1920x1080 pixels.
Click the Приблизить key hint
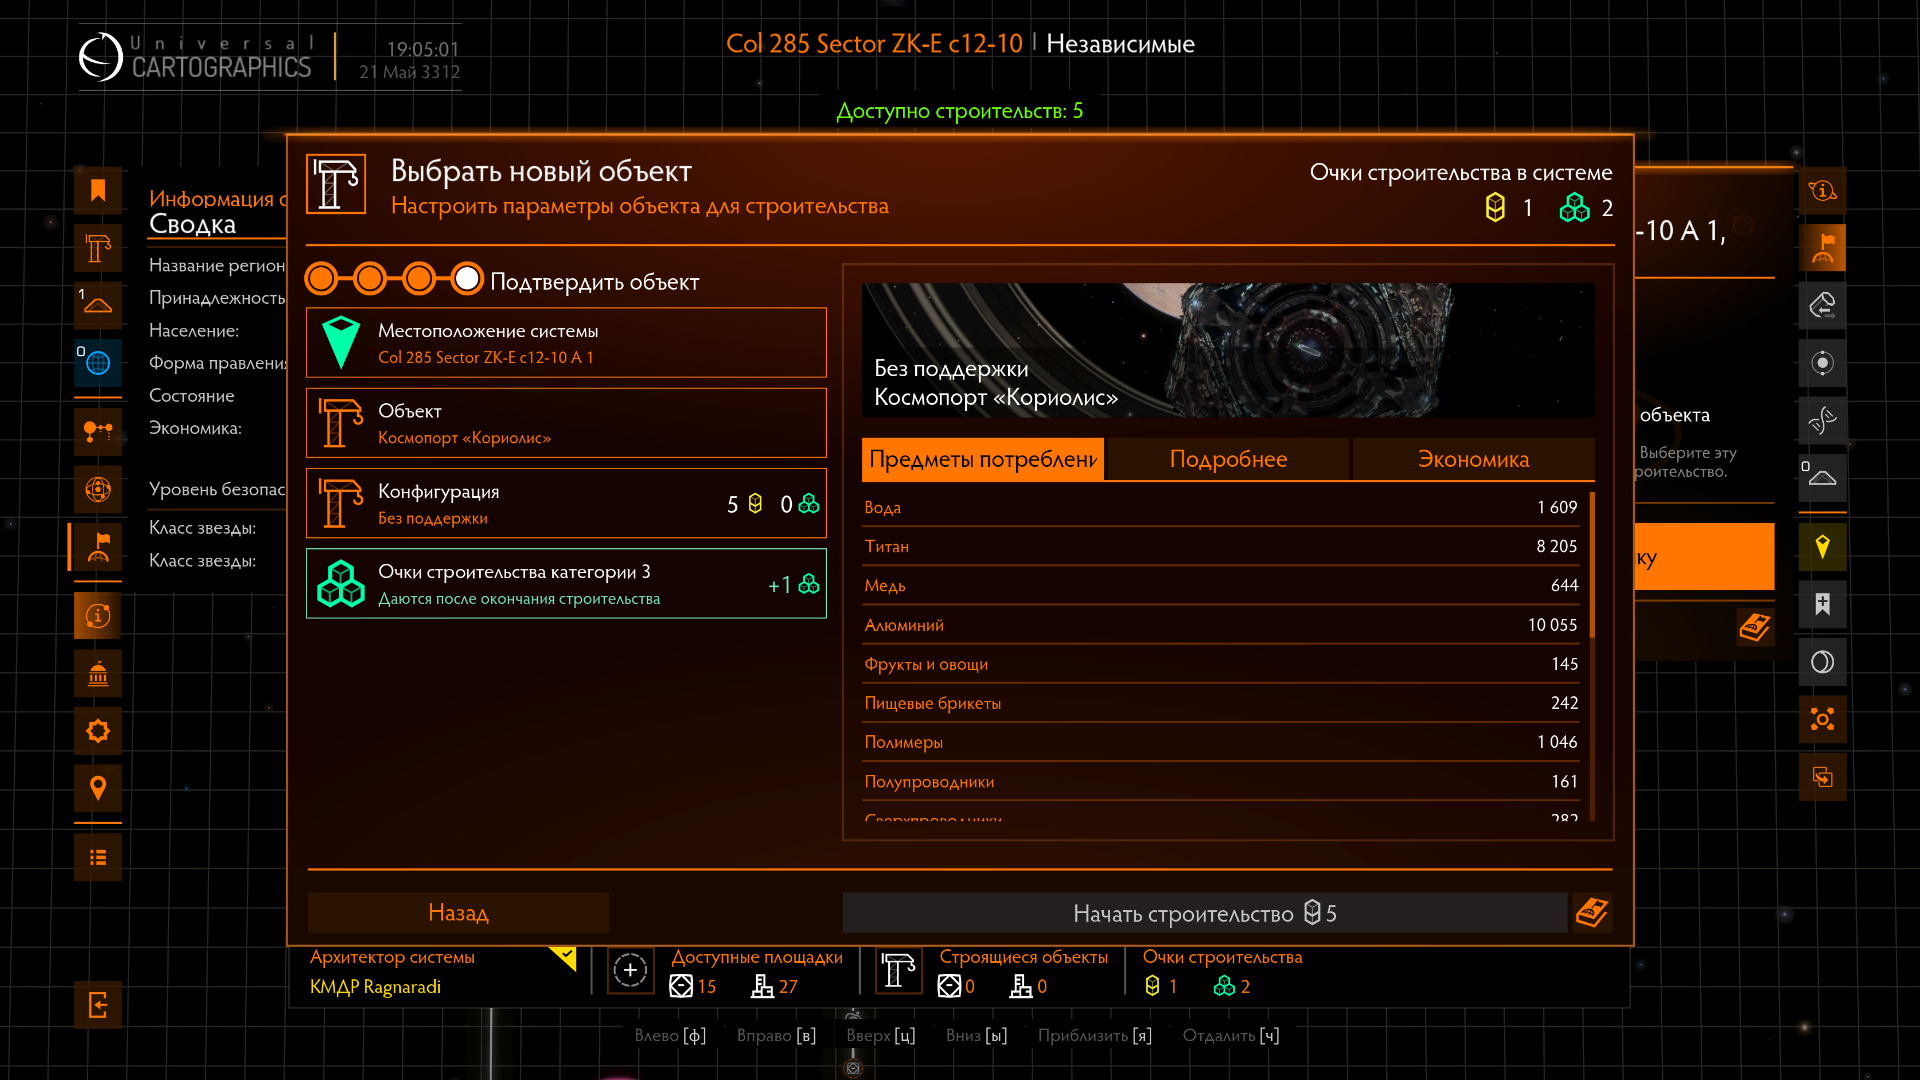1094,1035
